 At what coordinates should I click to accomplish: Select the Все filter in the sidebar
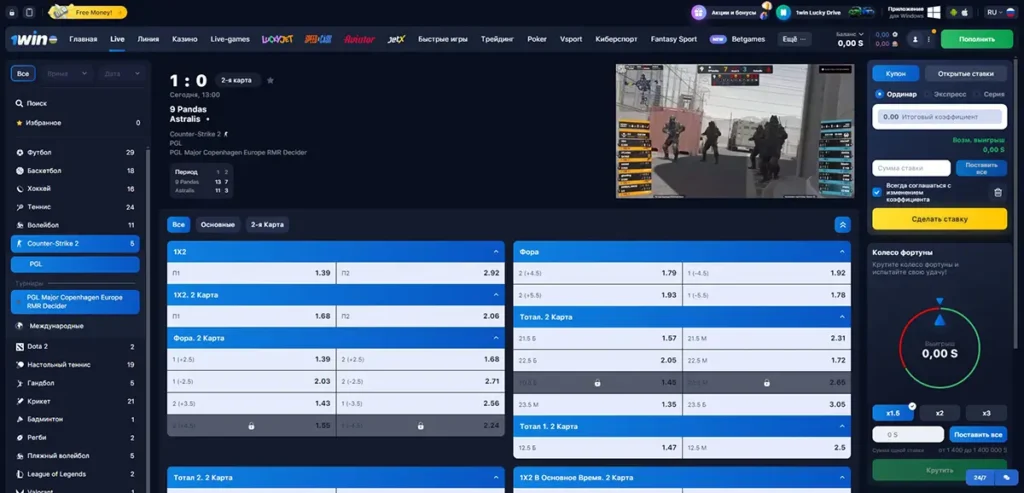(23, 74)
